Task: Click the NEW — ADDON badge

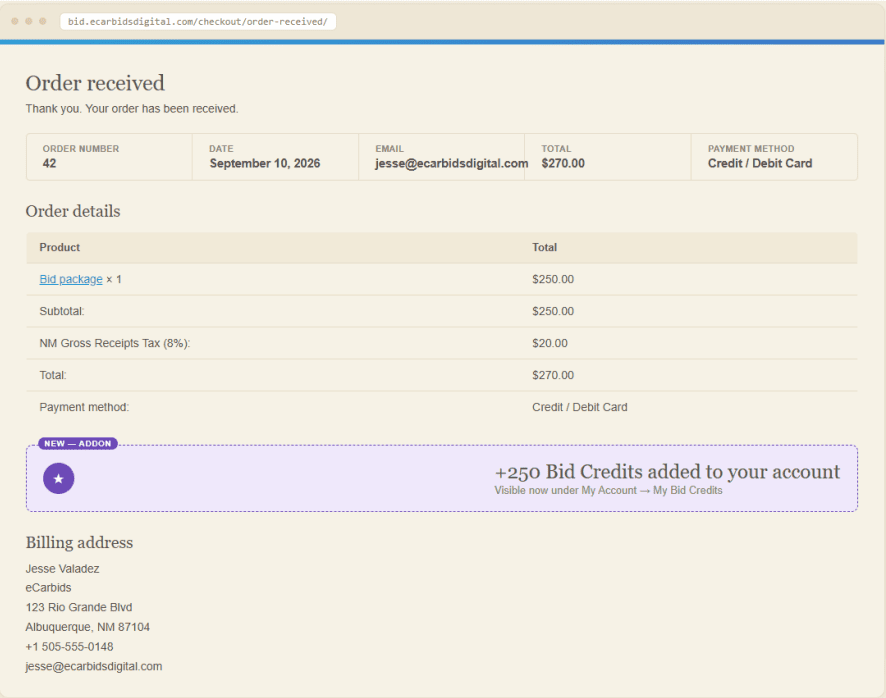Action: click(x=78, y=444)
